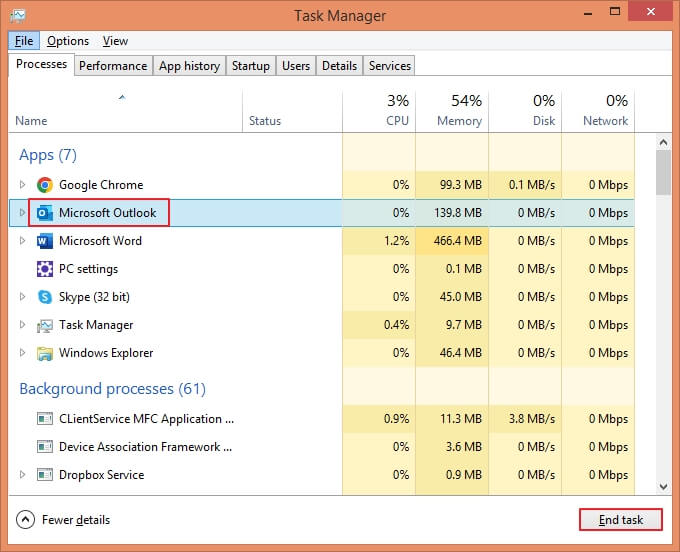
Task: Click the Task Manager title bar icon
Action: click(18, 16)
